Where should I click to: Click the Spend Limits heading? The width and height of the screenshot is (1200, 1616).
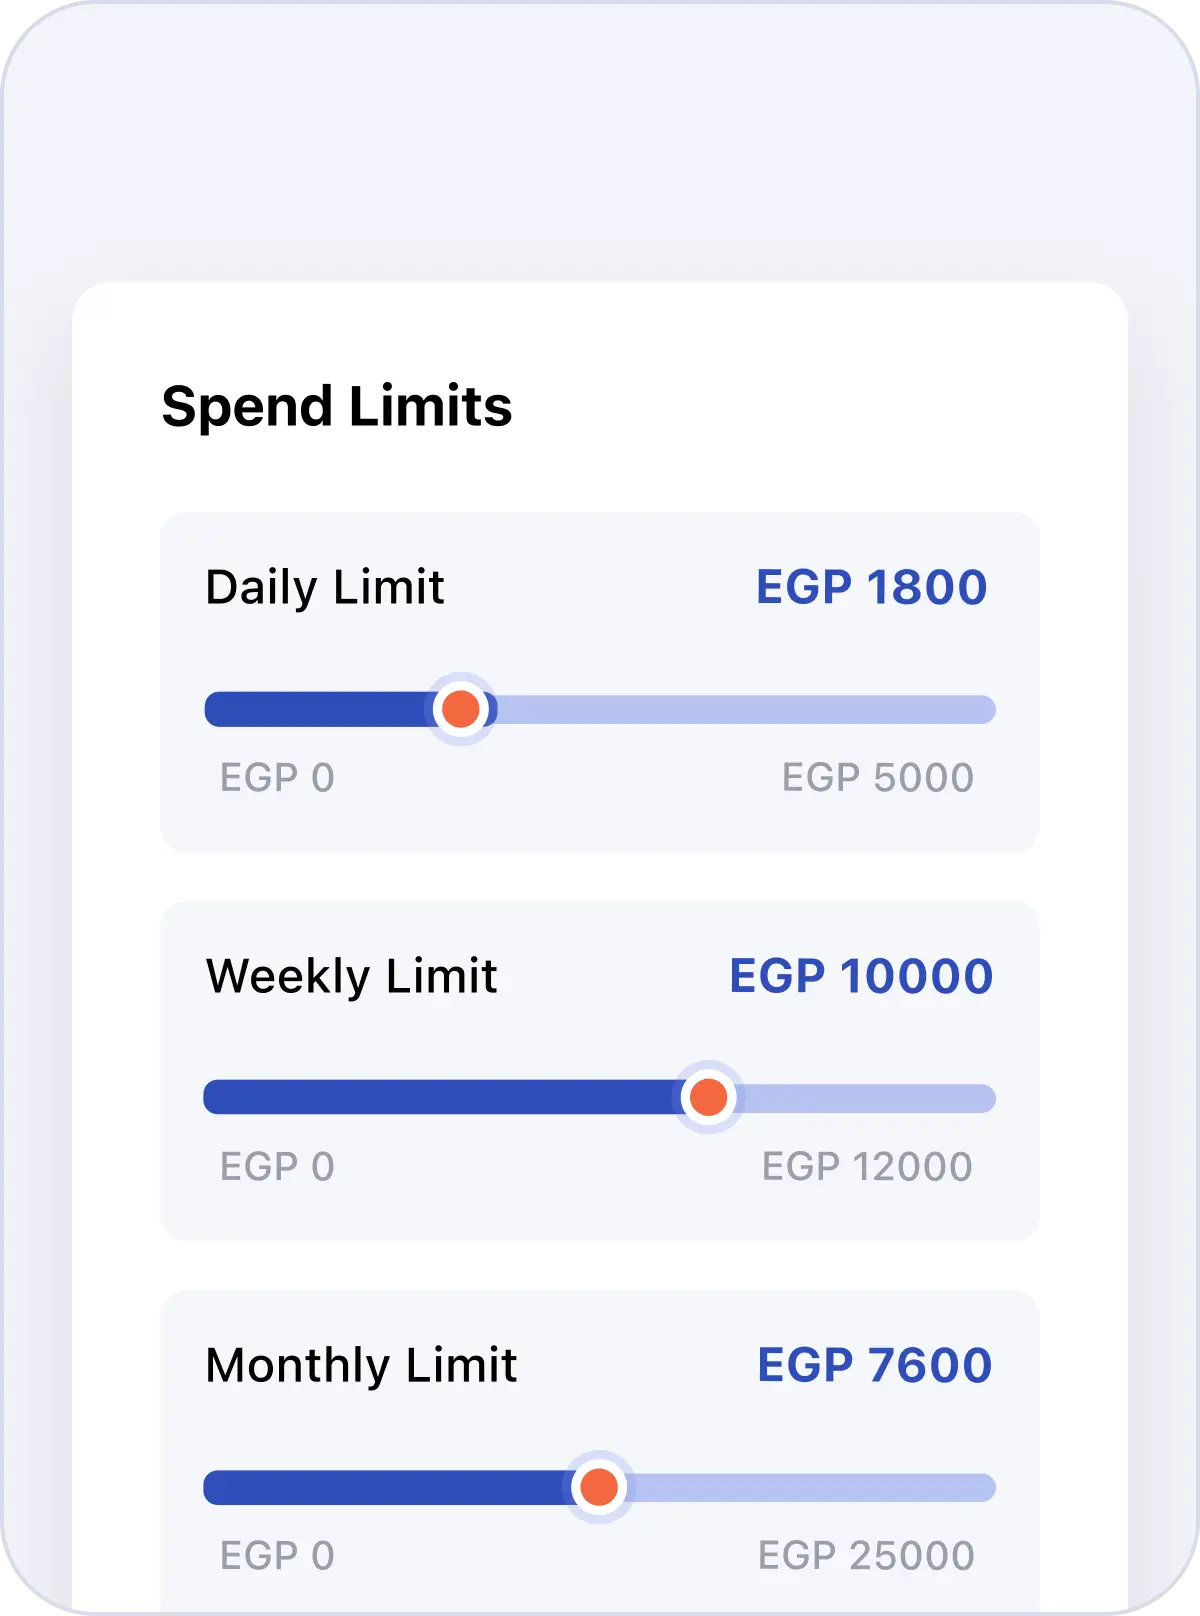click(x=337, y=407)
